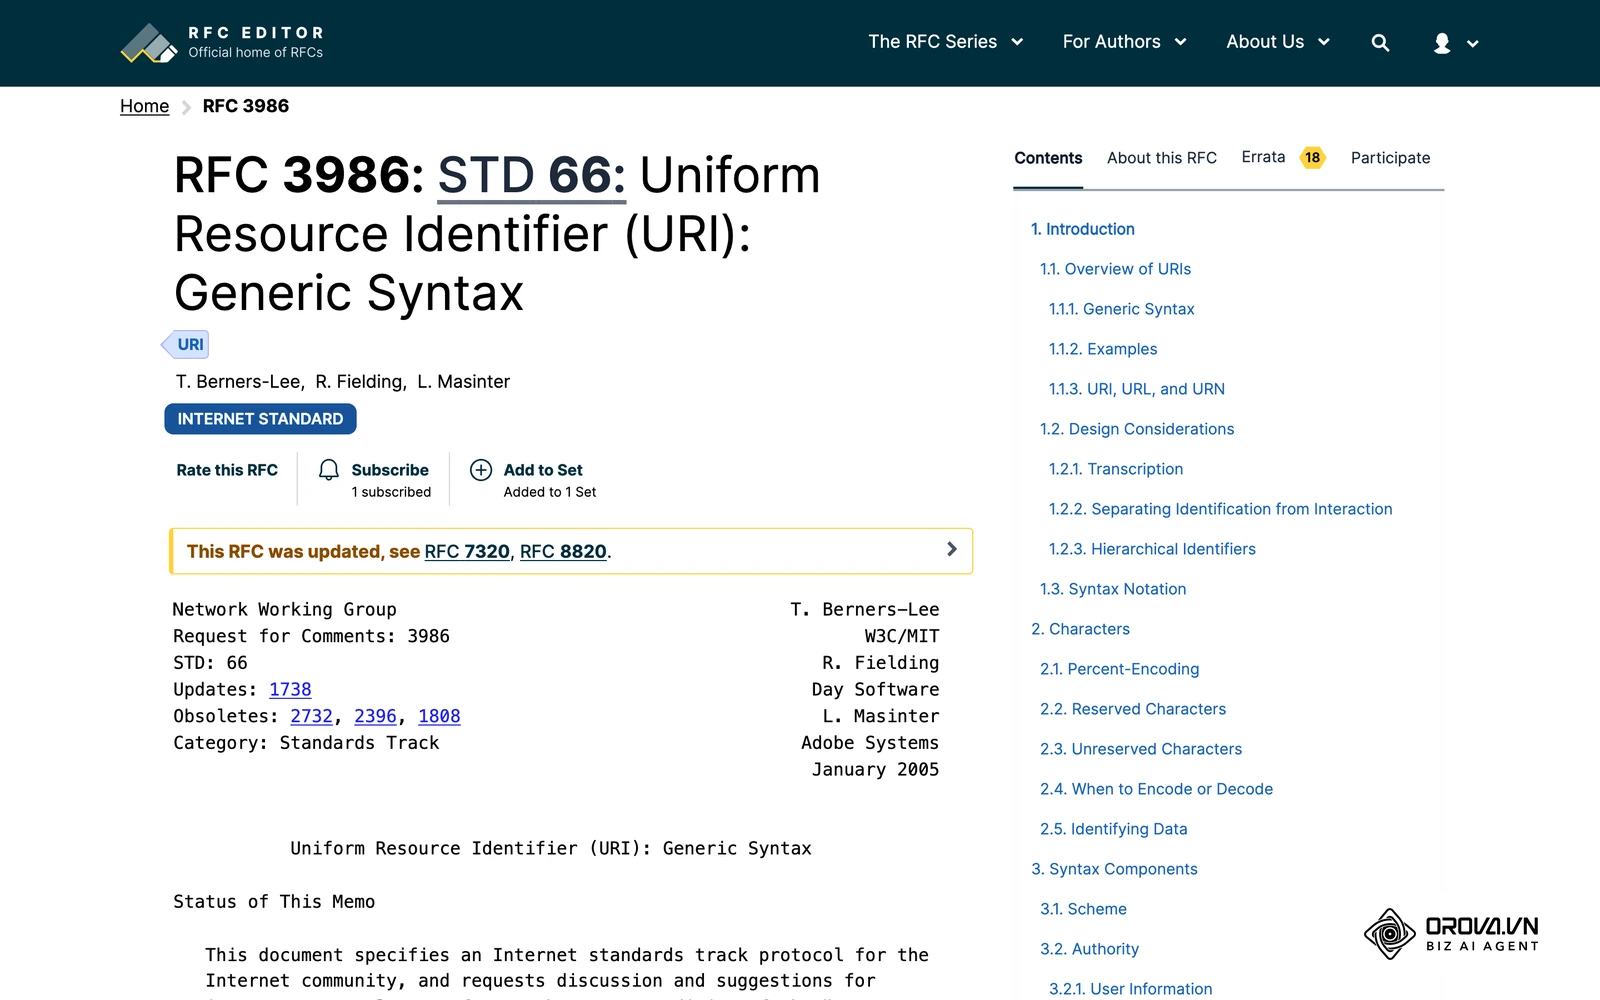The width and height of the screenshot is (1600, 1000).
Task: Jump to 1.1.1. Generic Syntax section
Action: [x=1121, y=309]
